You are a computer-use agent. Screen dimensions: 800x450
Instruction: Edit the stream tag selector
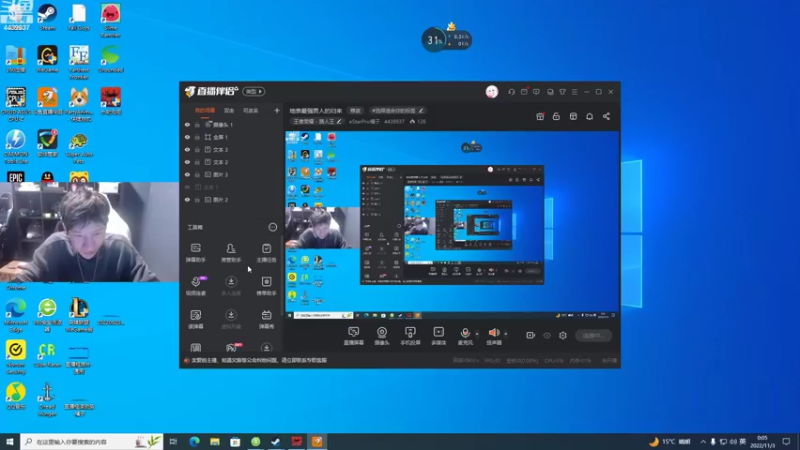[x=396, y=111]
